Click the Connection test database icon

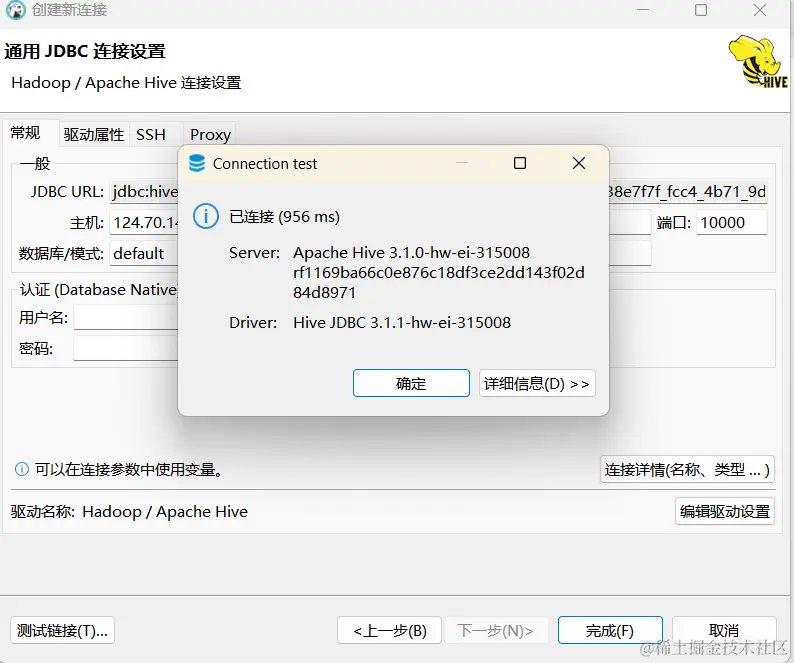pyautogui.click(x=196, y=164)
